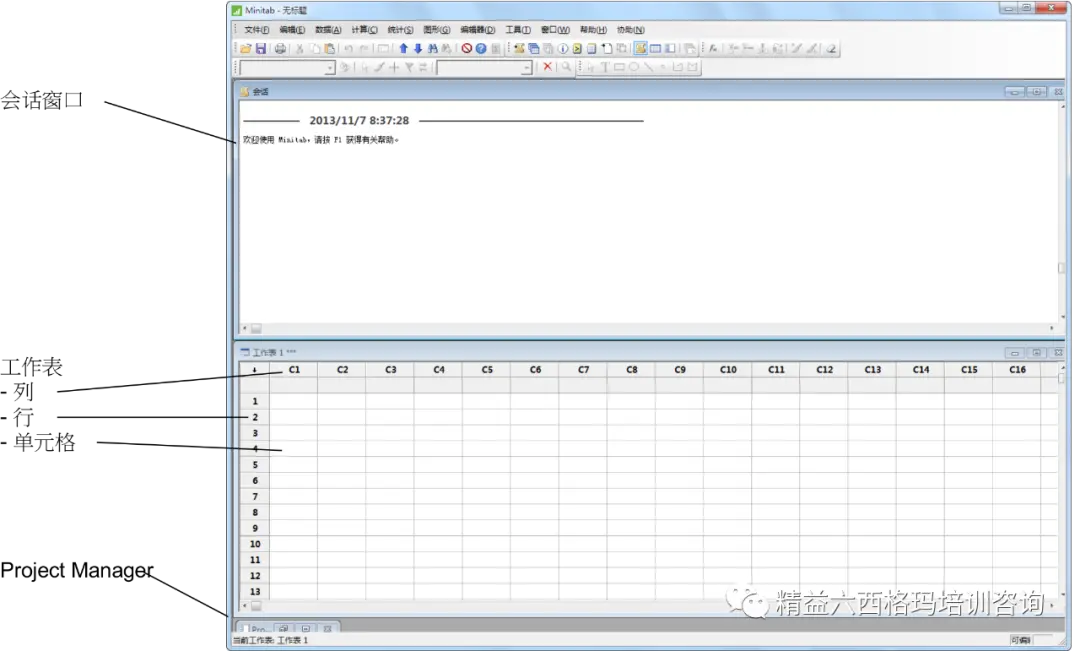Open the second toolbar combo box dropdown

[527, 68]
